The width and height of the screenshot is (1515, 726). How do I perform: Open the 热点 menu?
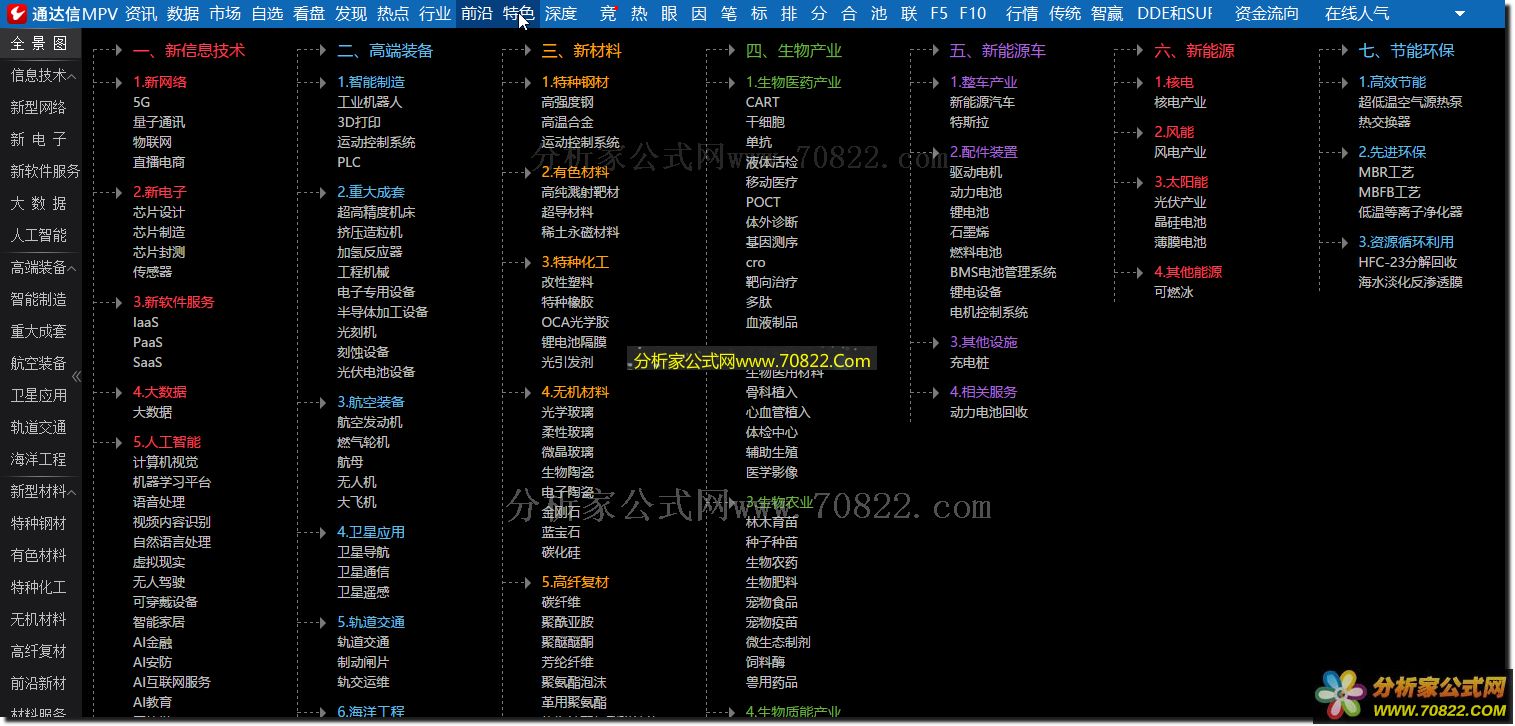(x=393, y=14)
